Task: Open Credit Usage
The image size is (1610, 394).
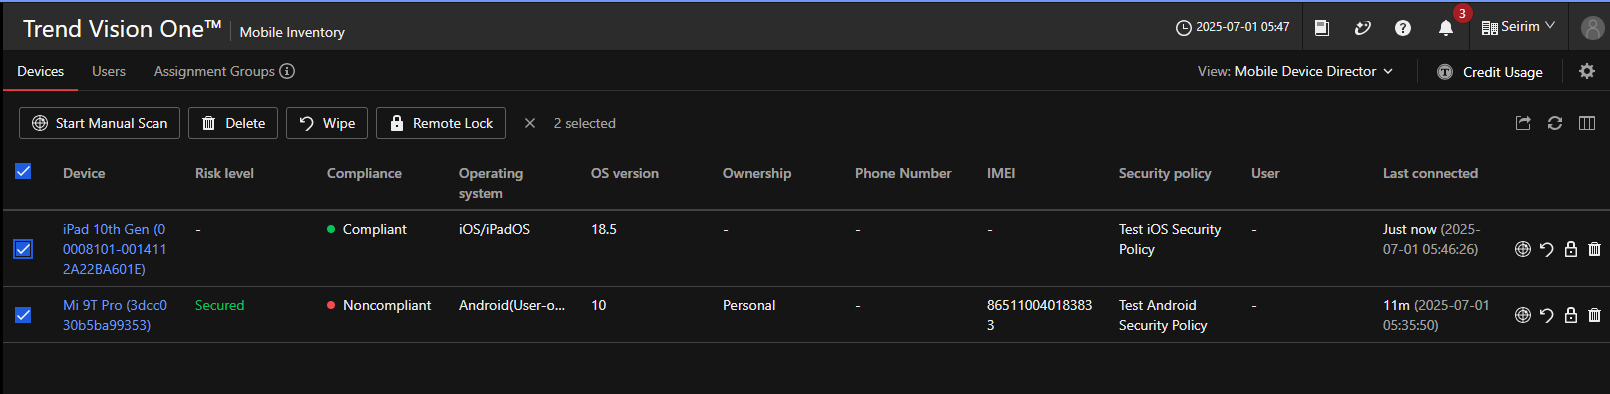Action: click(1490, 72)
